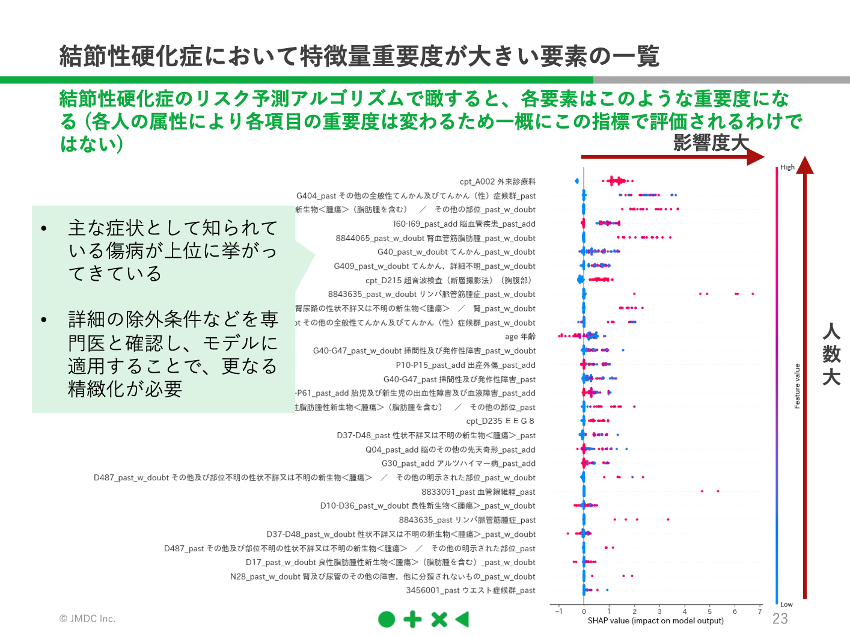850x636 pixels.
Task: Click the slide page number 23
Action: (780, 619)
